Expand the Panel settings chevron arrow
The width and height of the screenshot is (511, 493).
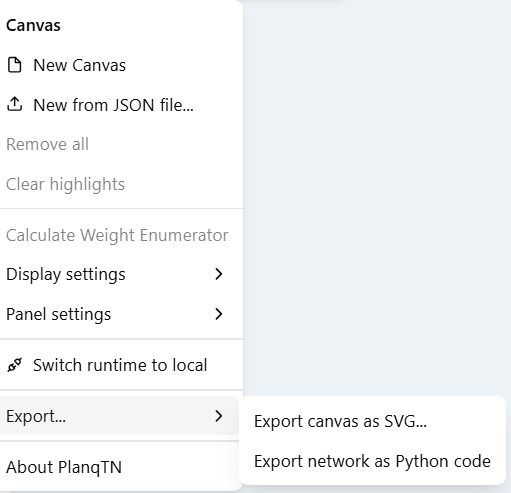(219, 314)
